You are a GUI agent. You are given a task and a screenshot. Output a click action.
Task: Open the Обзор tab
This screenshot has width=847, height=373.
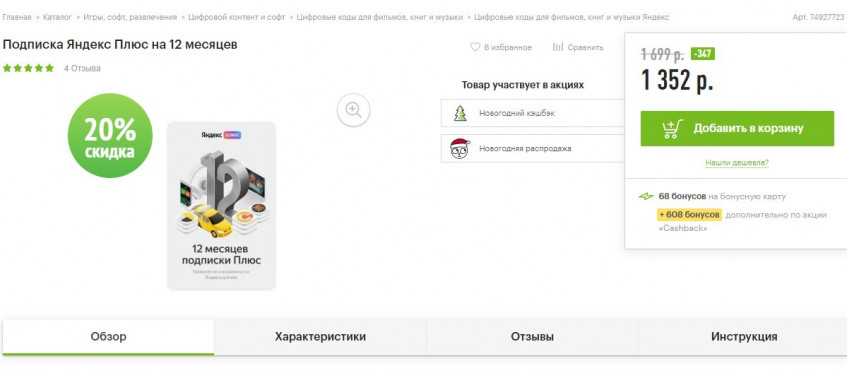(108, 337)
